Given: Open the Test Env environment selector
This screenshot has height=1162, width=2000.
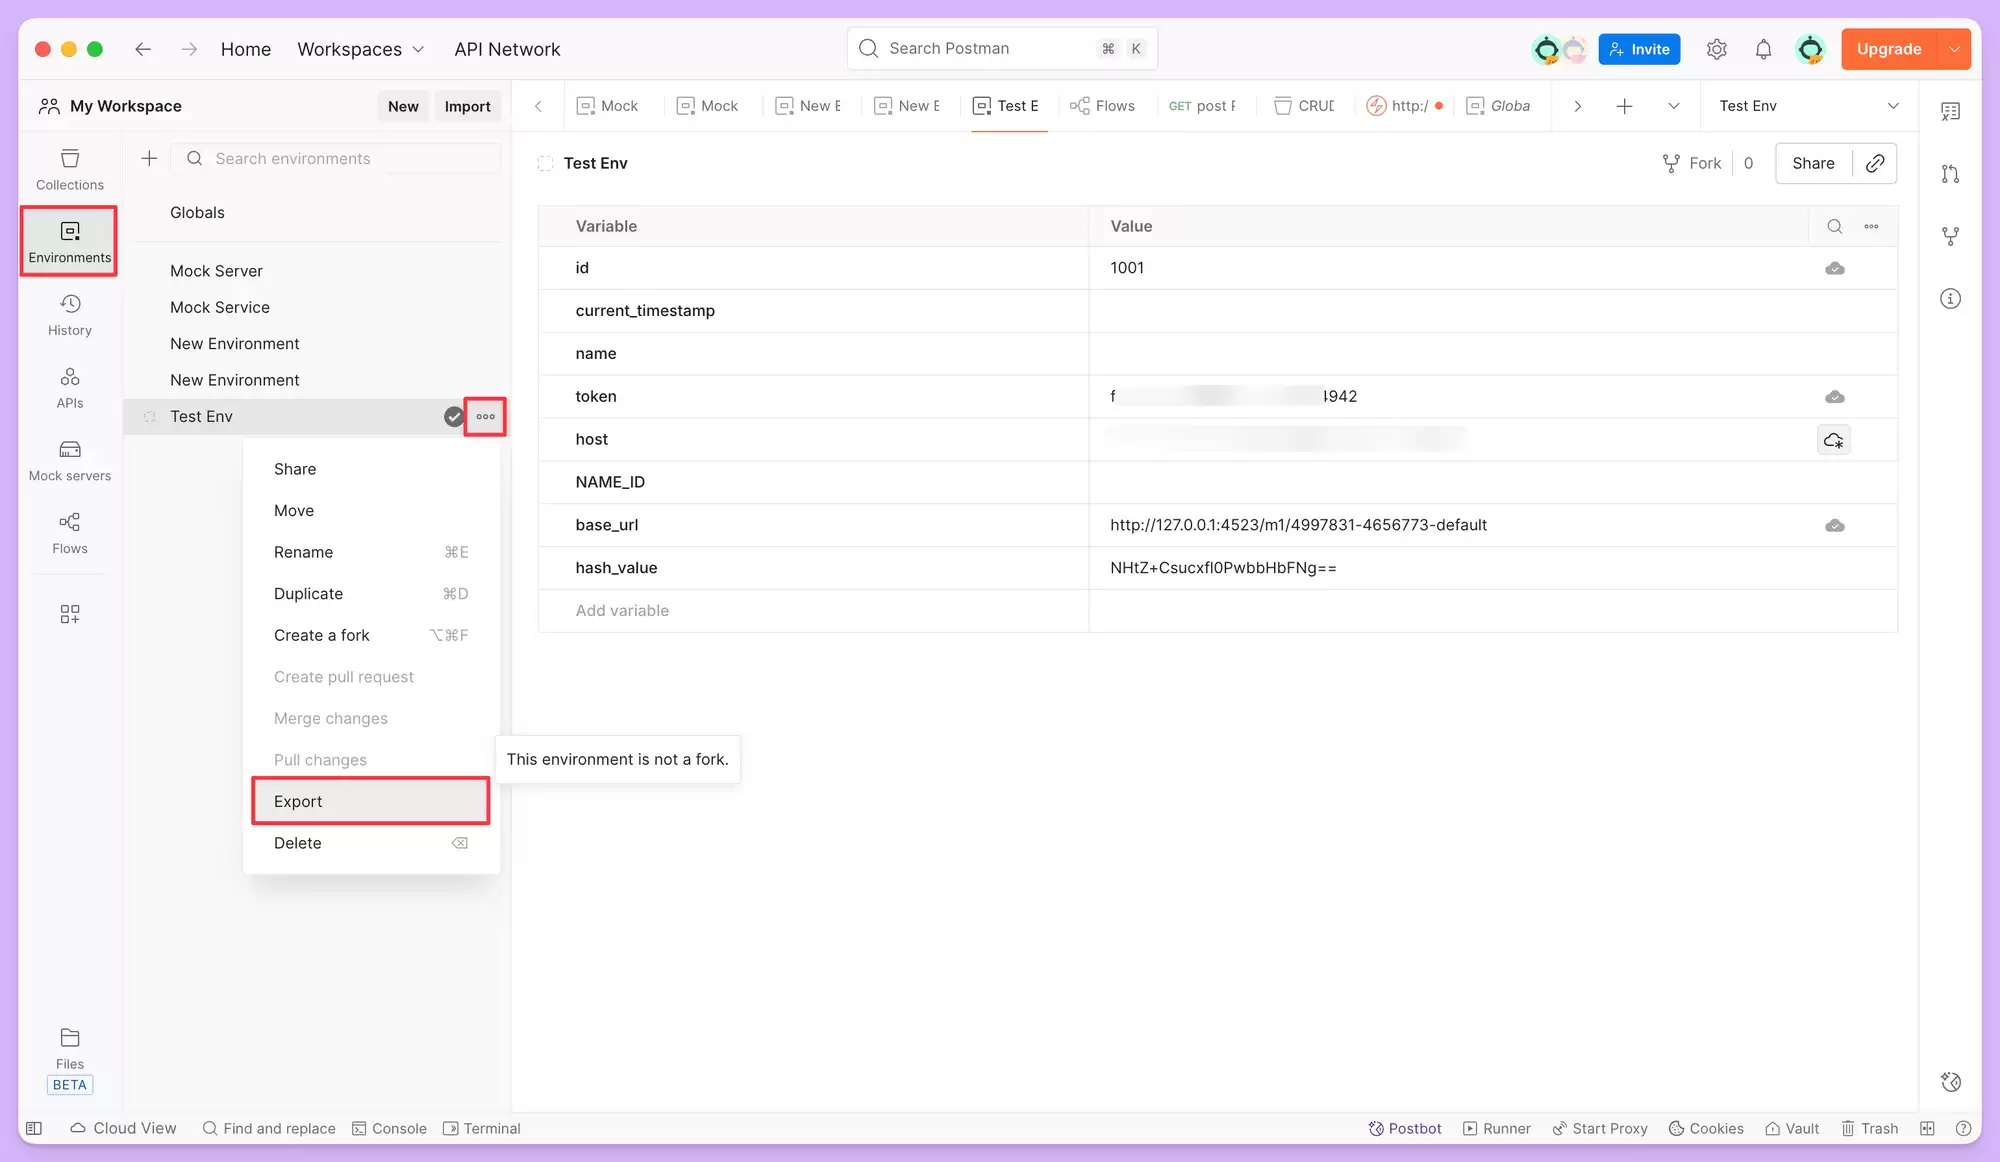Looking at the screenshot, I should (x=1808, y=106).
